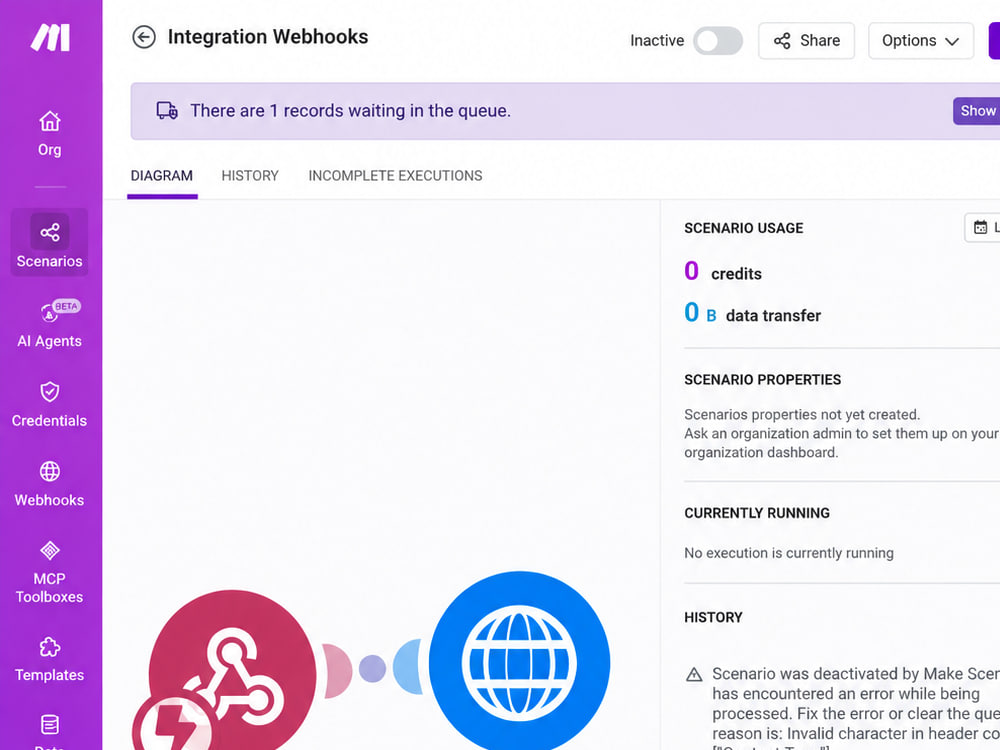Click the connector dot between modules

tap(372, 668)
